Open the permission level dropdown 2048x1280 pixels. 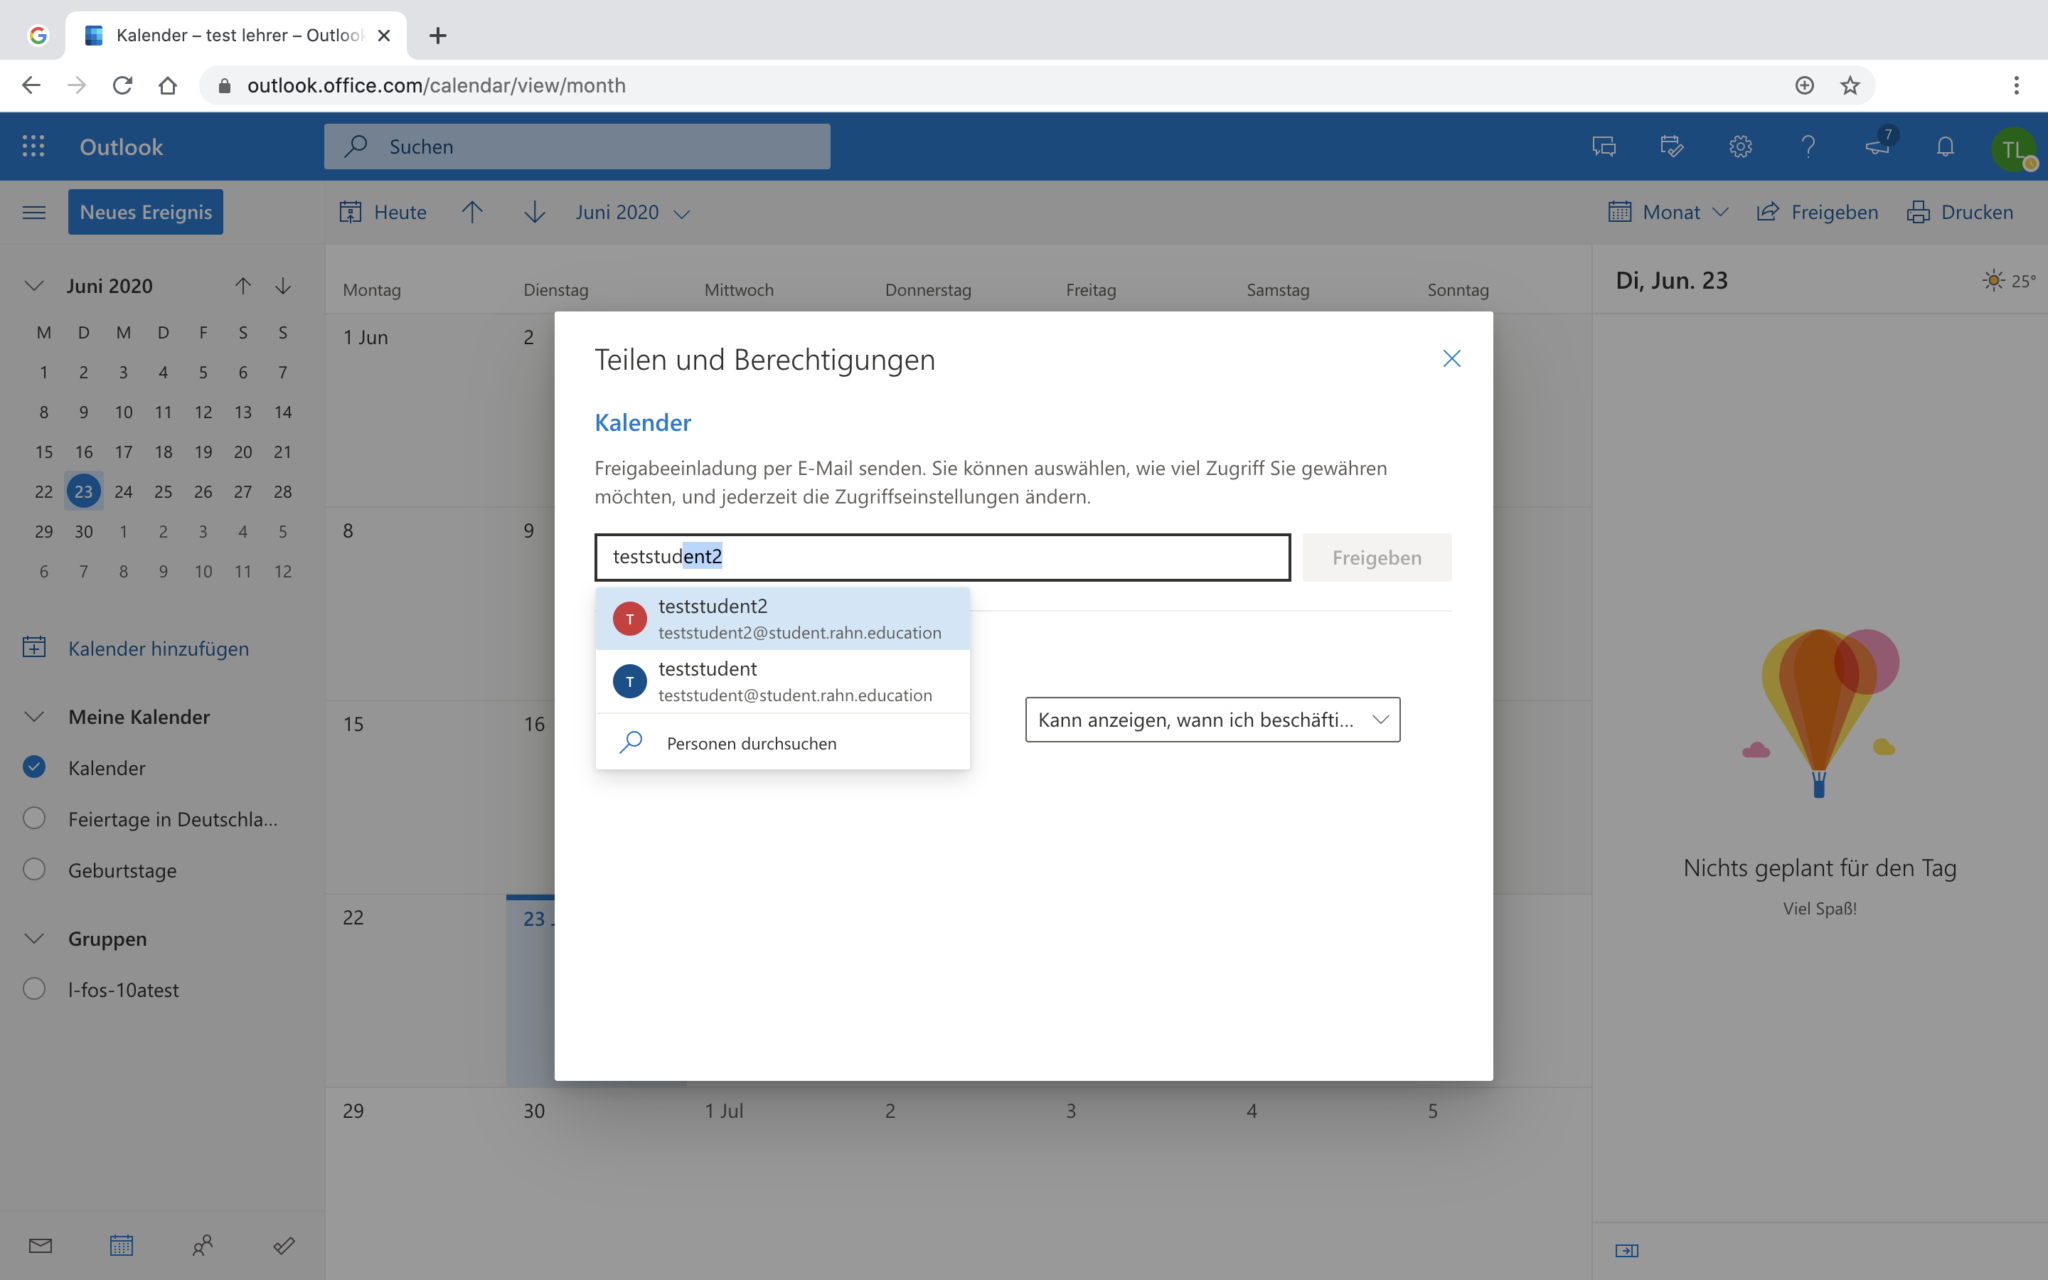[x=1212, y=719]
